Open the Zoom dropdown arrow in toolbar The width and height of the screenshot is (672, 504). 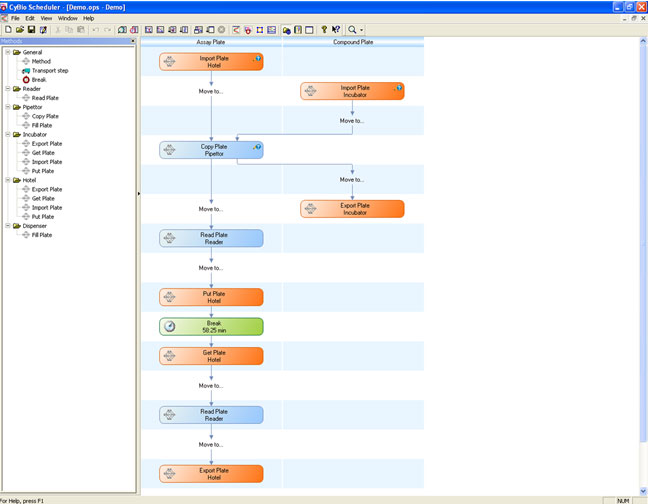pos(362,30)
